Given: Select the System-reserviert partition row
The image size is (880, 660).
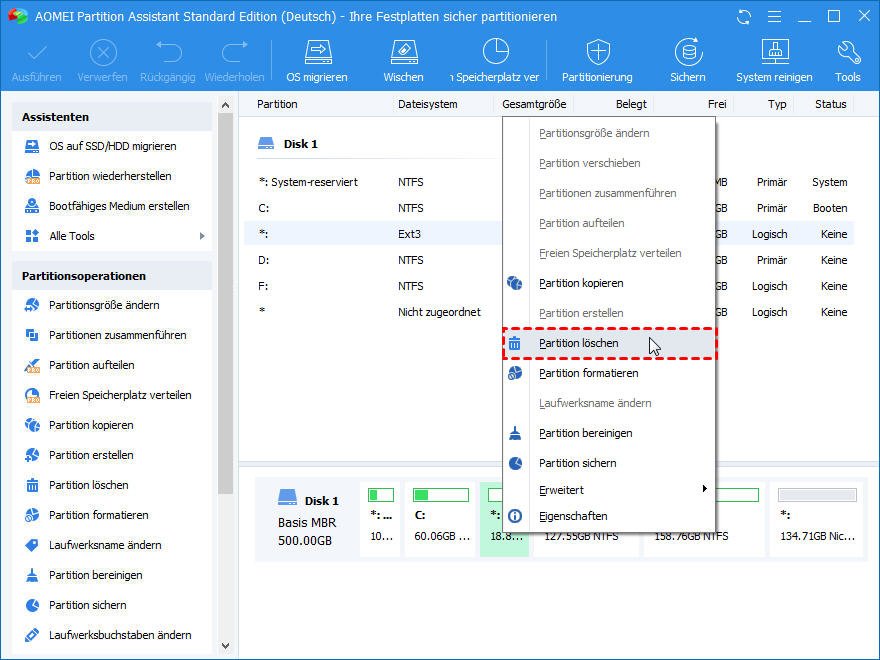Looking at the screenshot, I should pos(549,182).
